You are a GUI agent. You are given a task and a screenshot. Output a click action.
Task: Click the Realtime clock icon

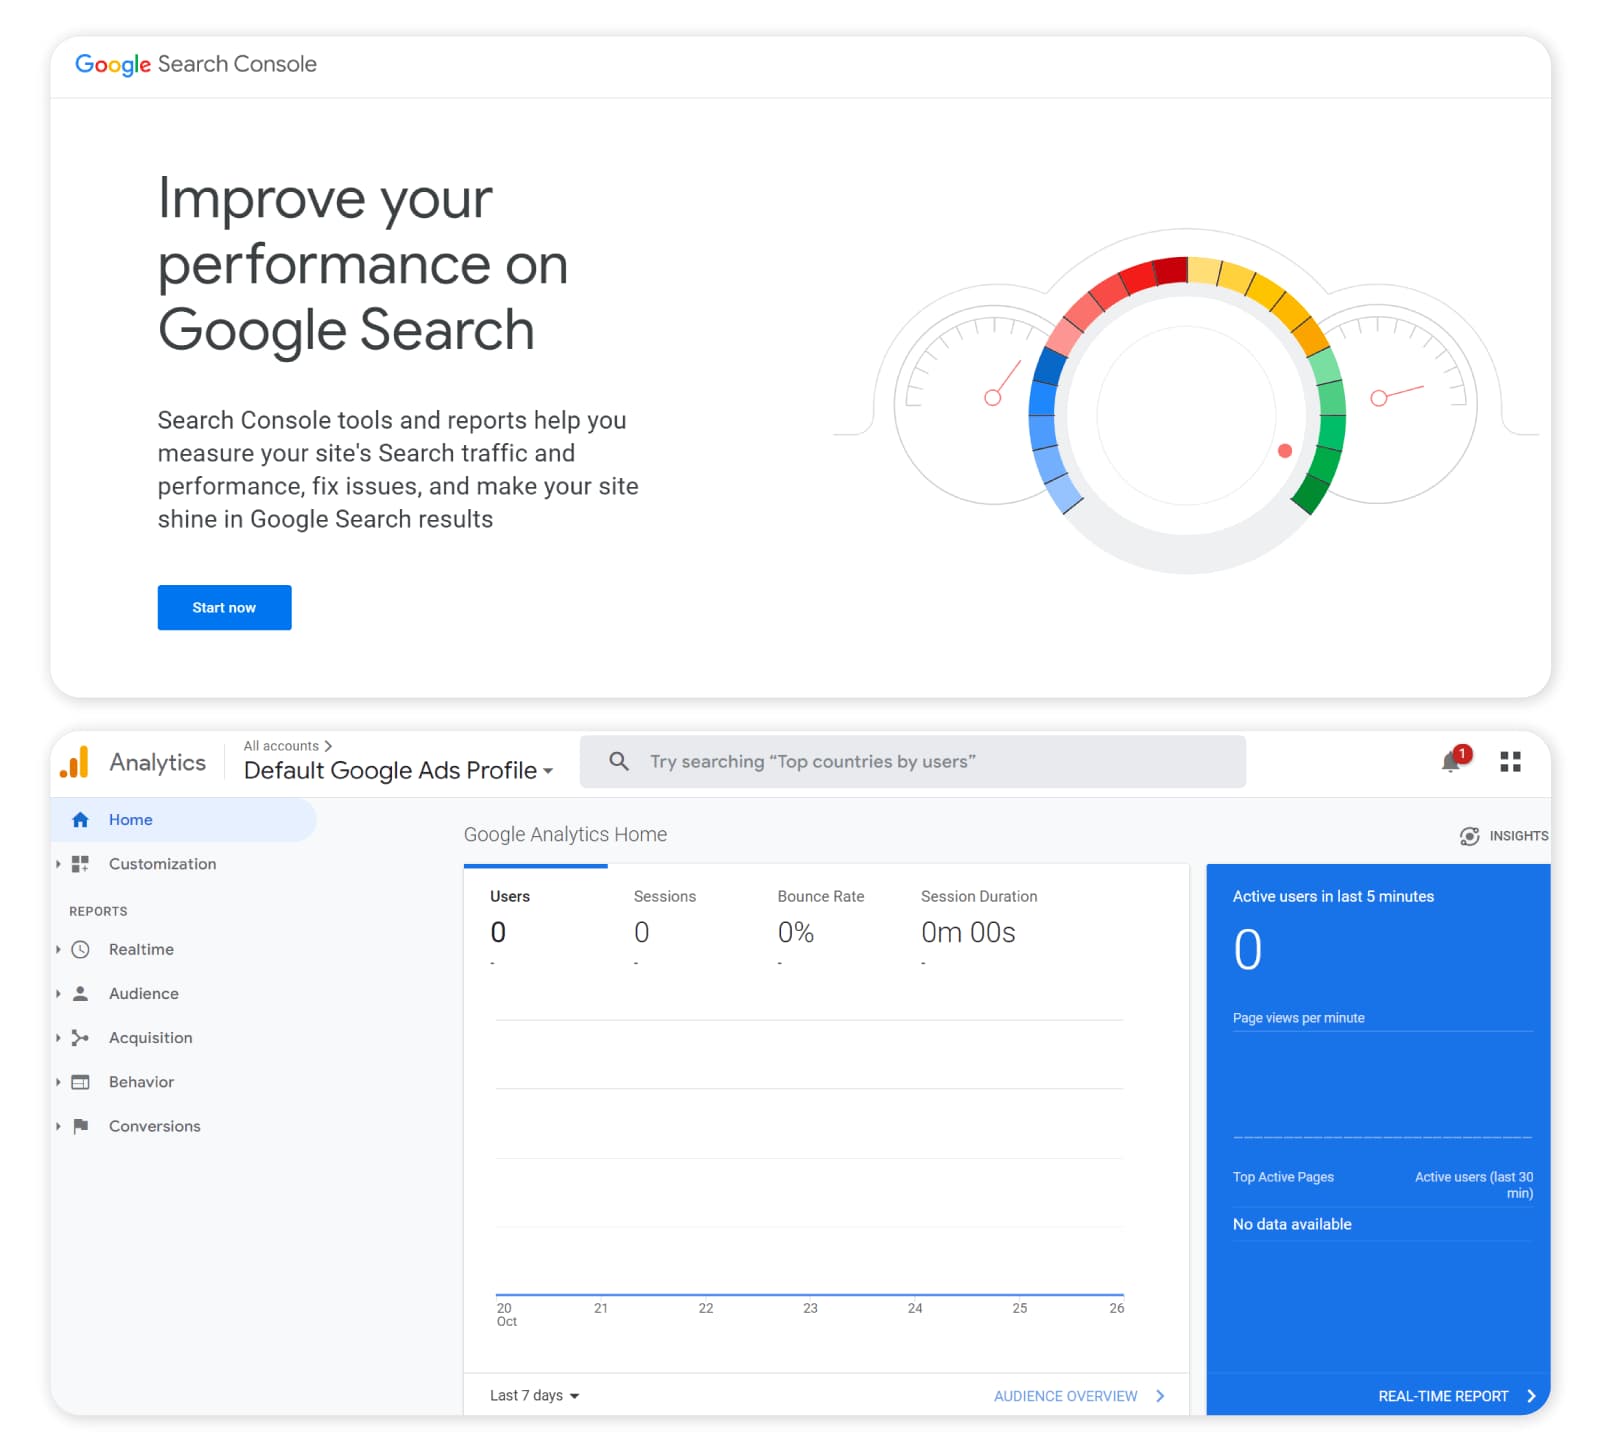click(81, 950)
